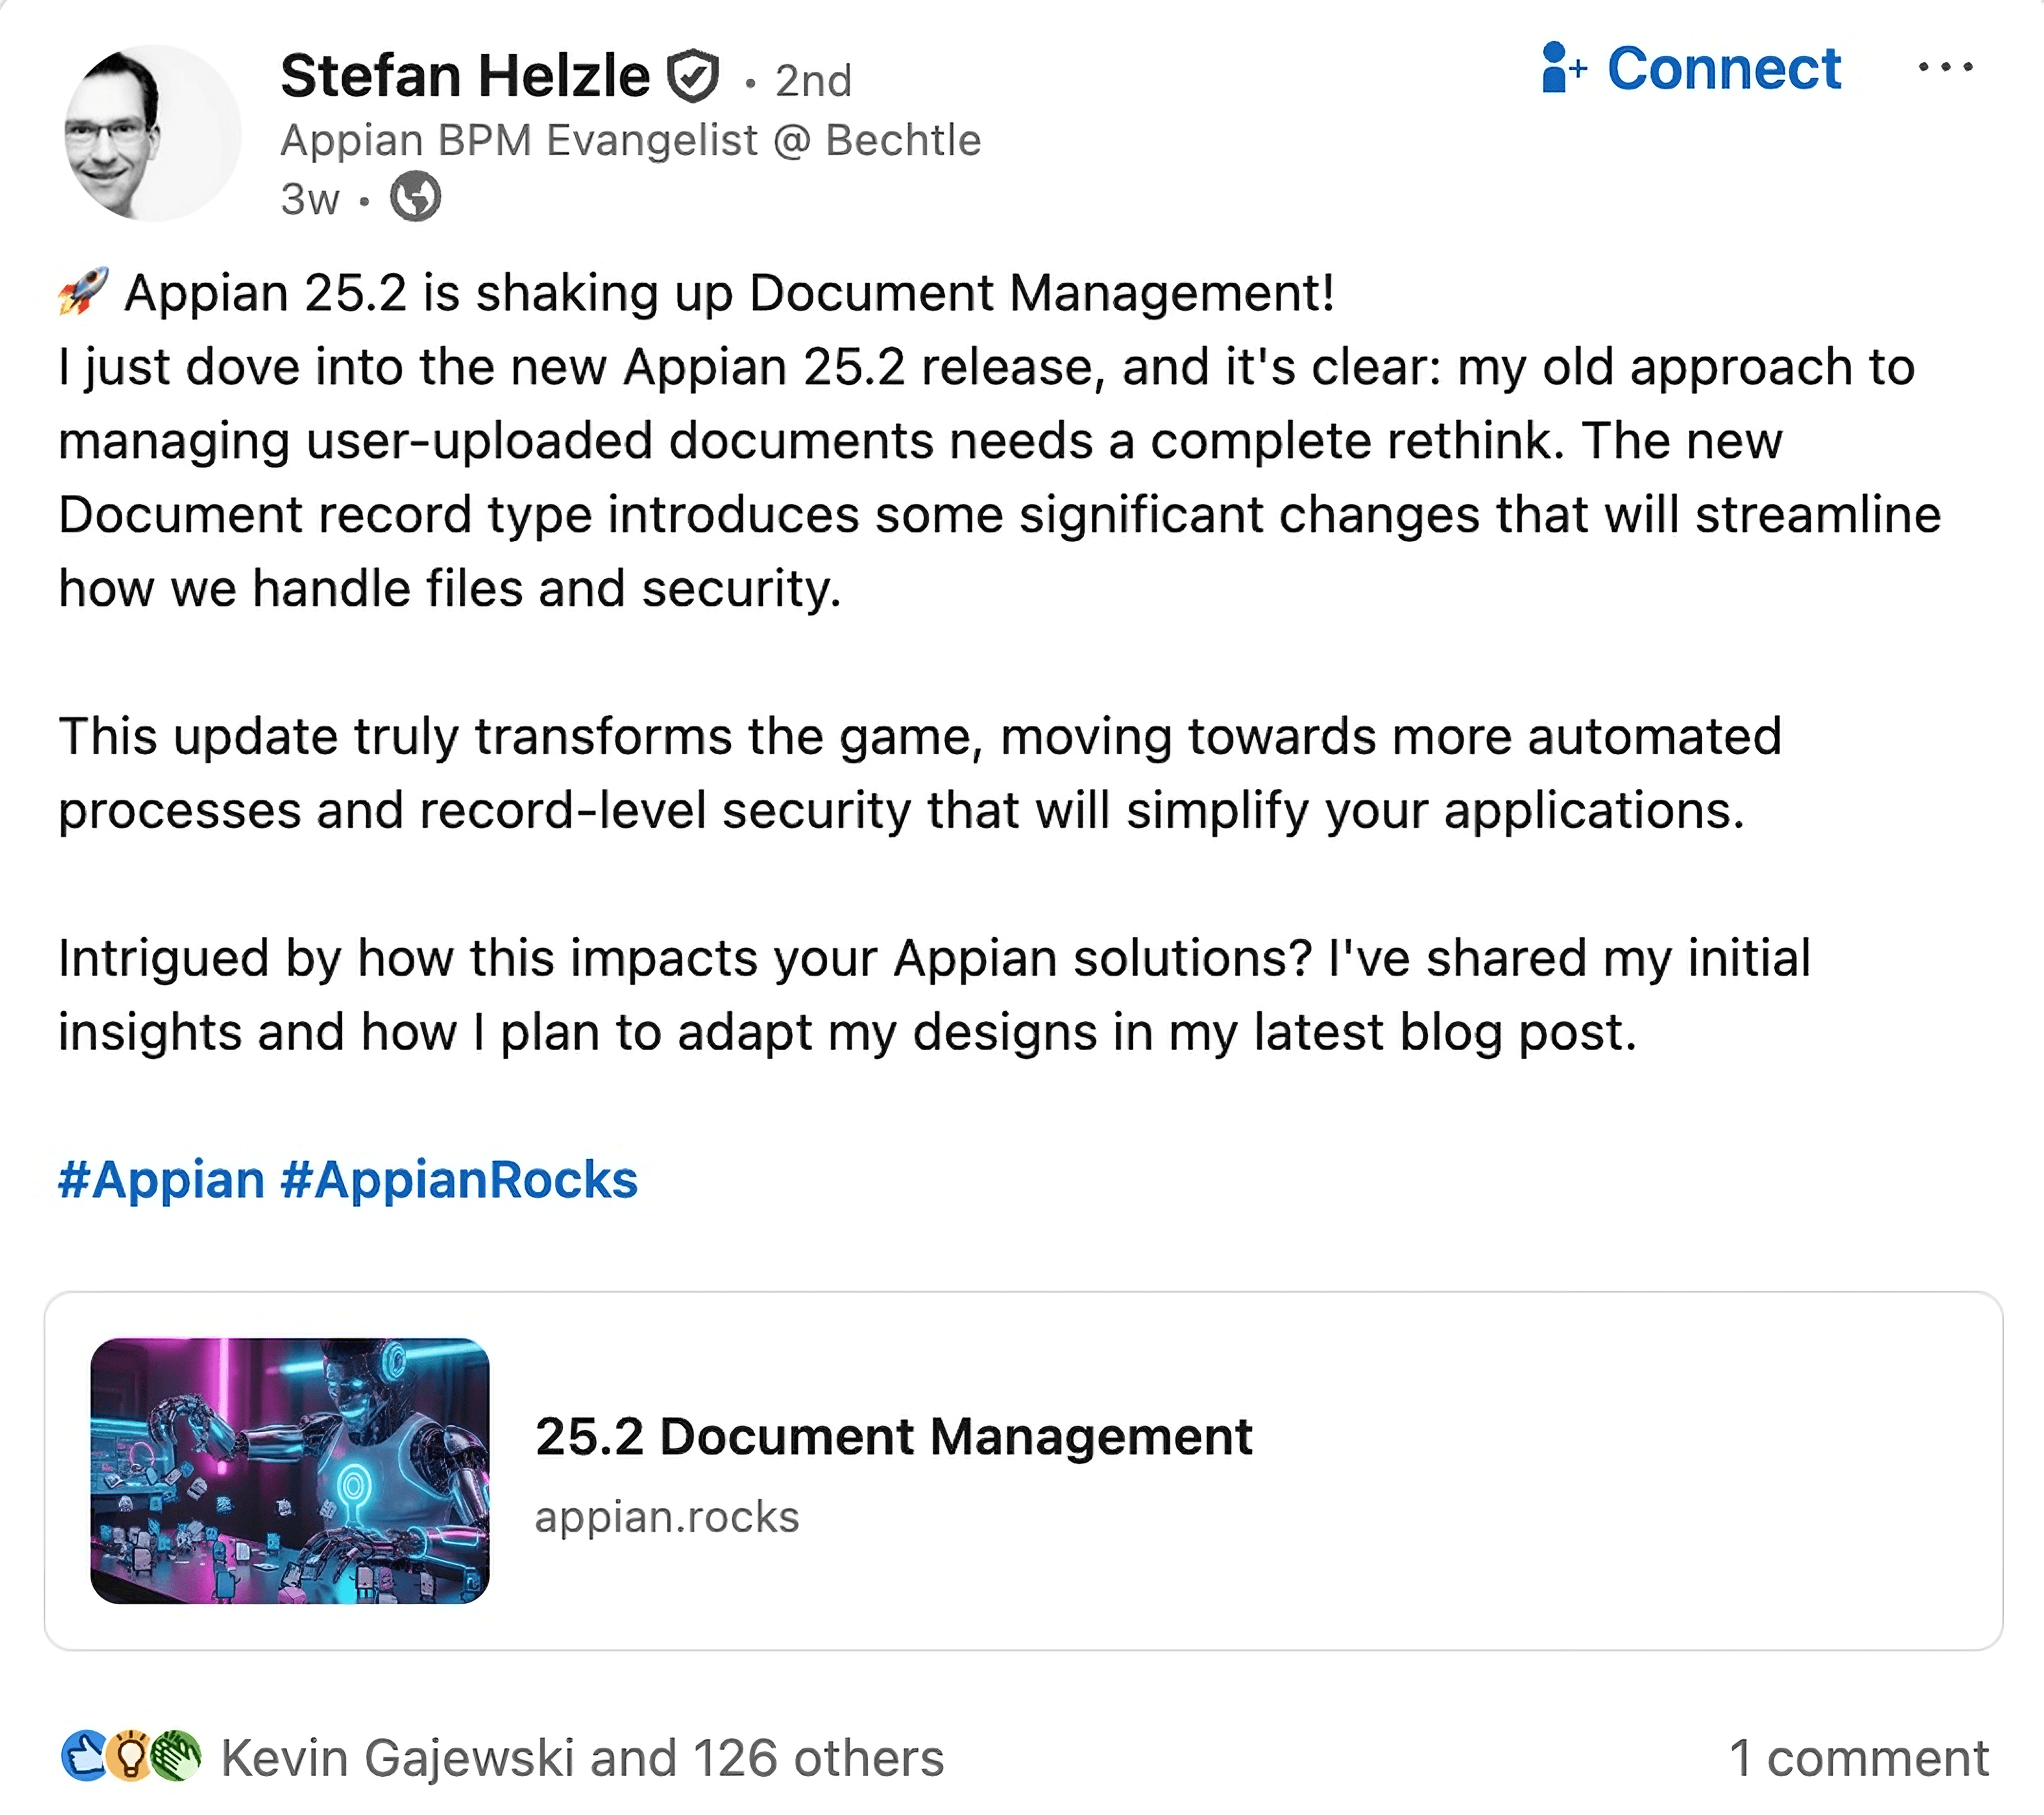This screenshot has width=2044, height=1815.
Task: Expand the 1 comment link
Action: point(1858,1758)
